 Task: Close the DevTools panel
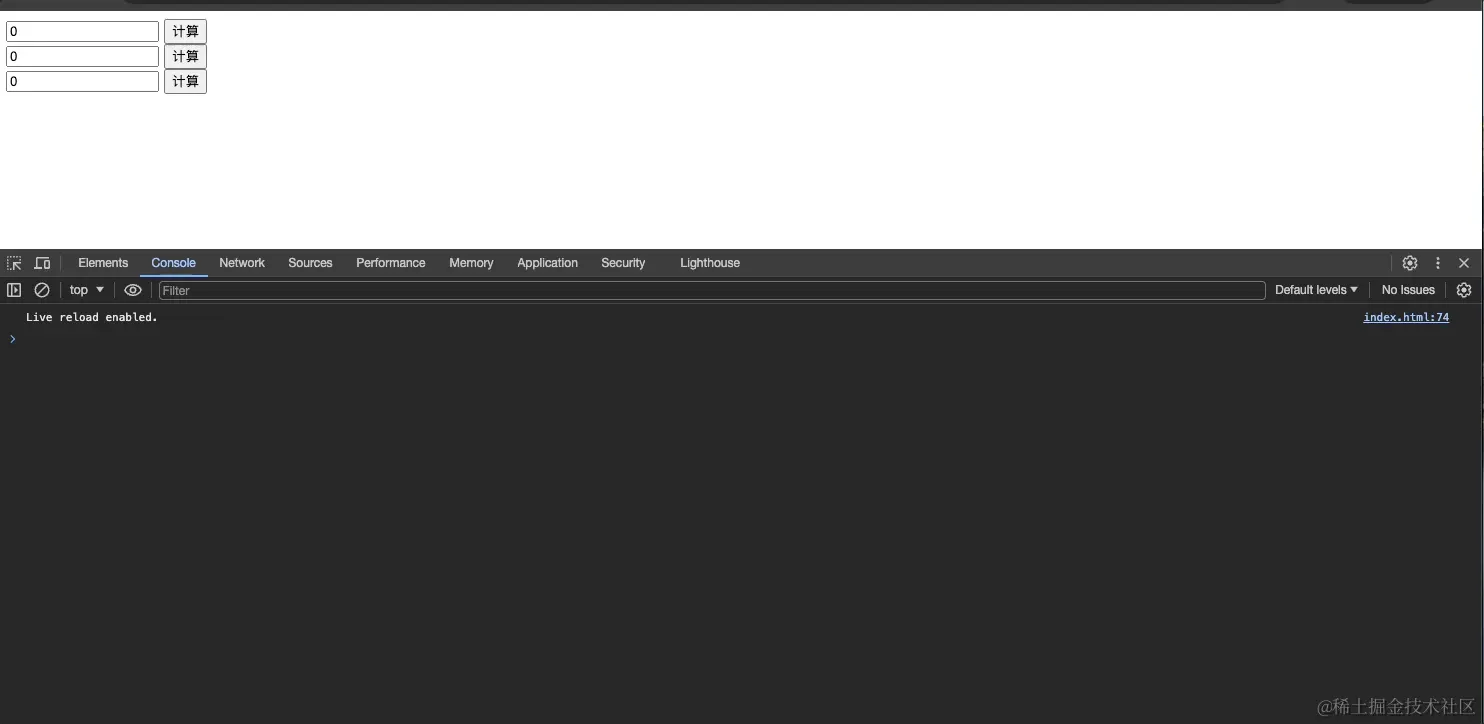1464,263
